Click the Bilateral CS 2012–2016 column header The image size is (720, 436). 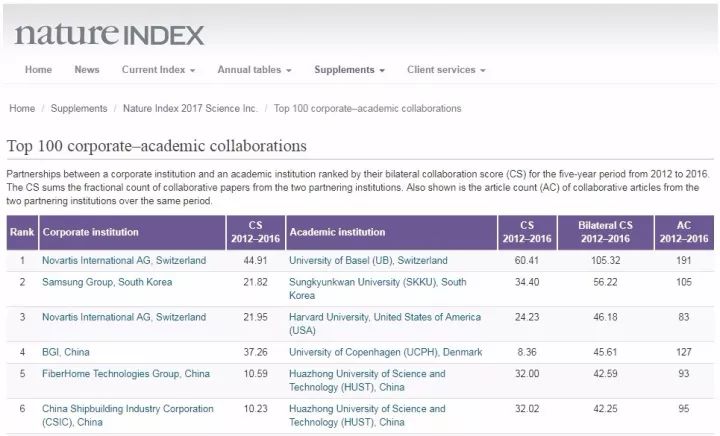tap(605, 232)
